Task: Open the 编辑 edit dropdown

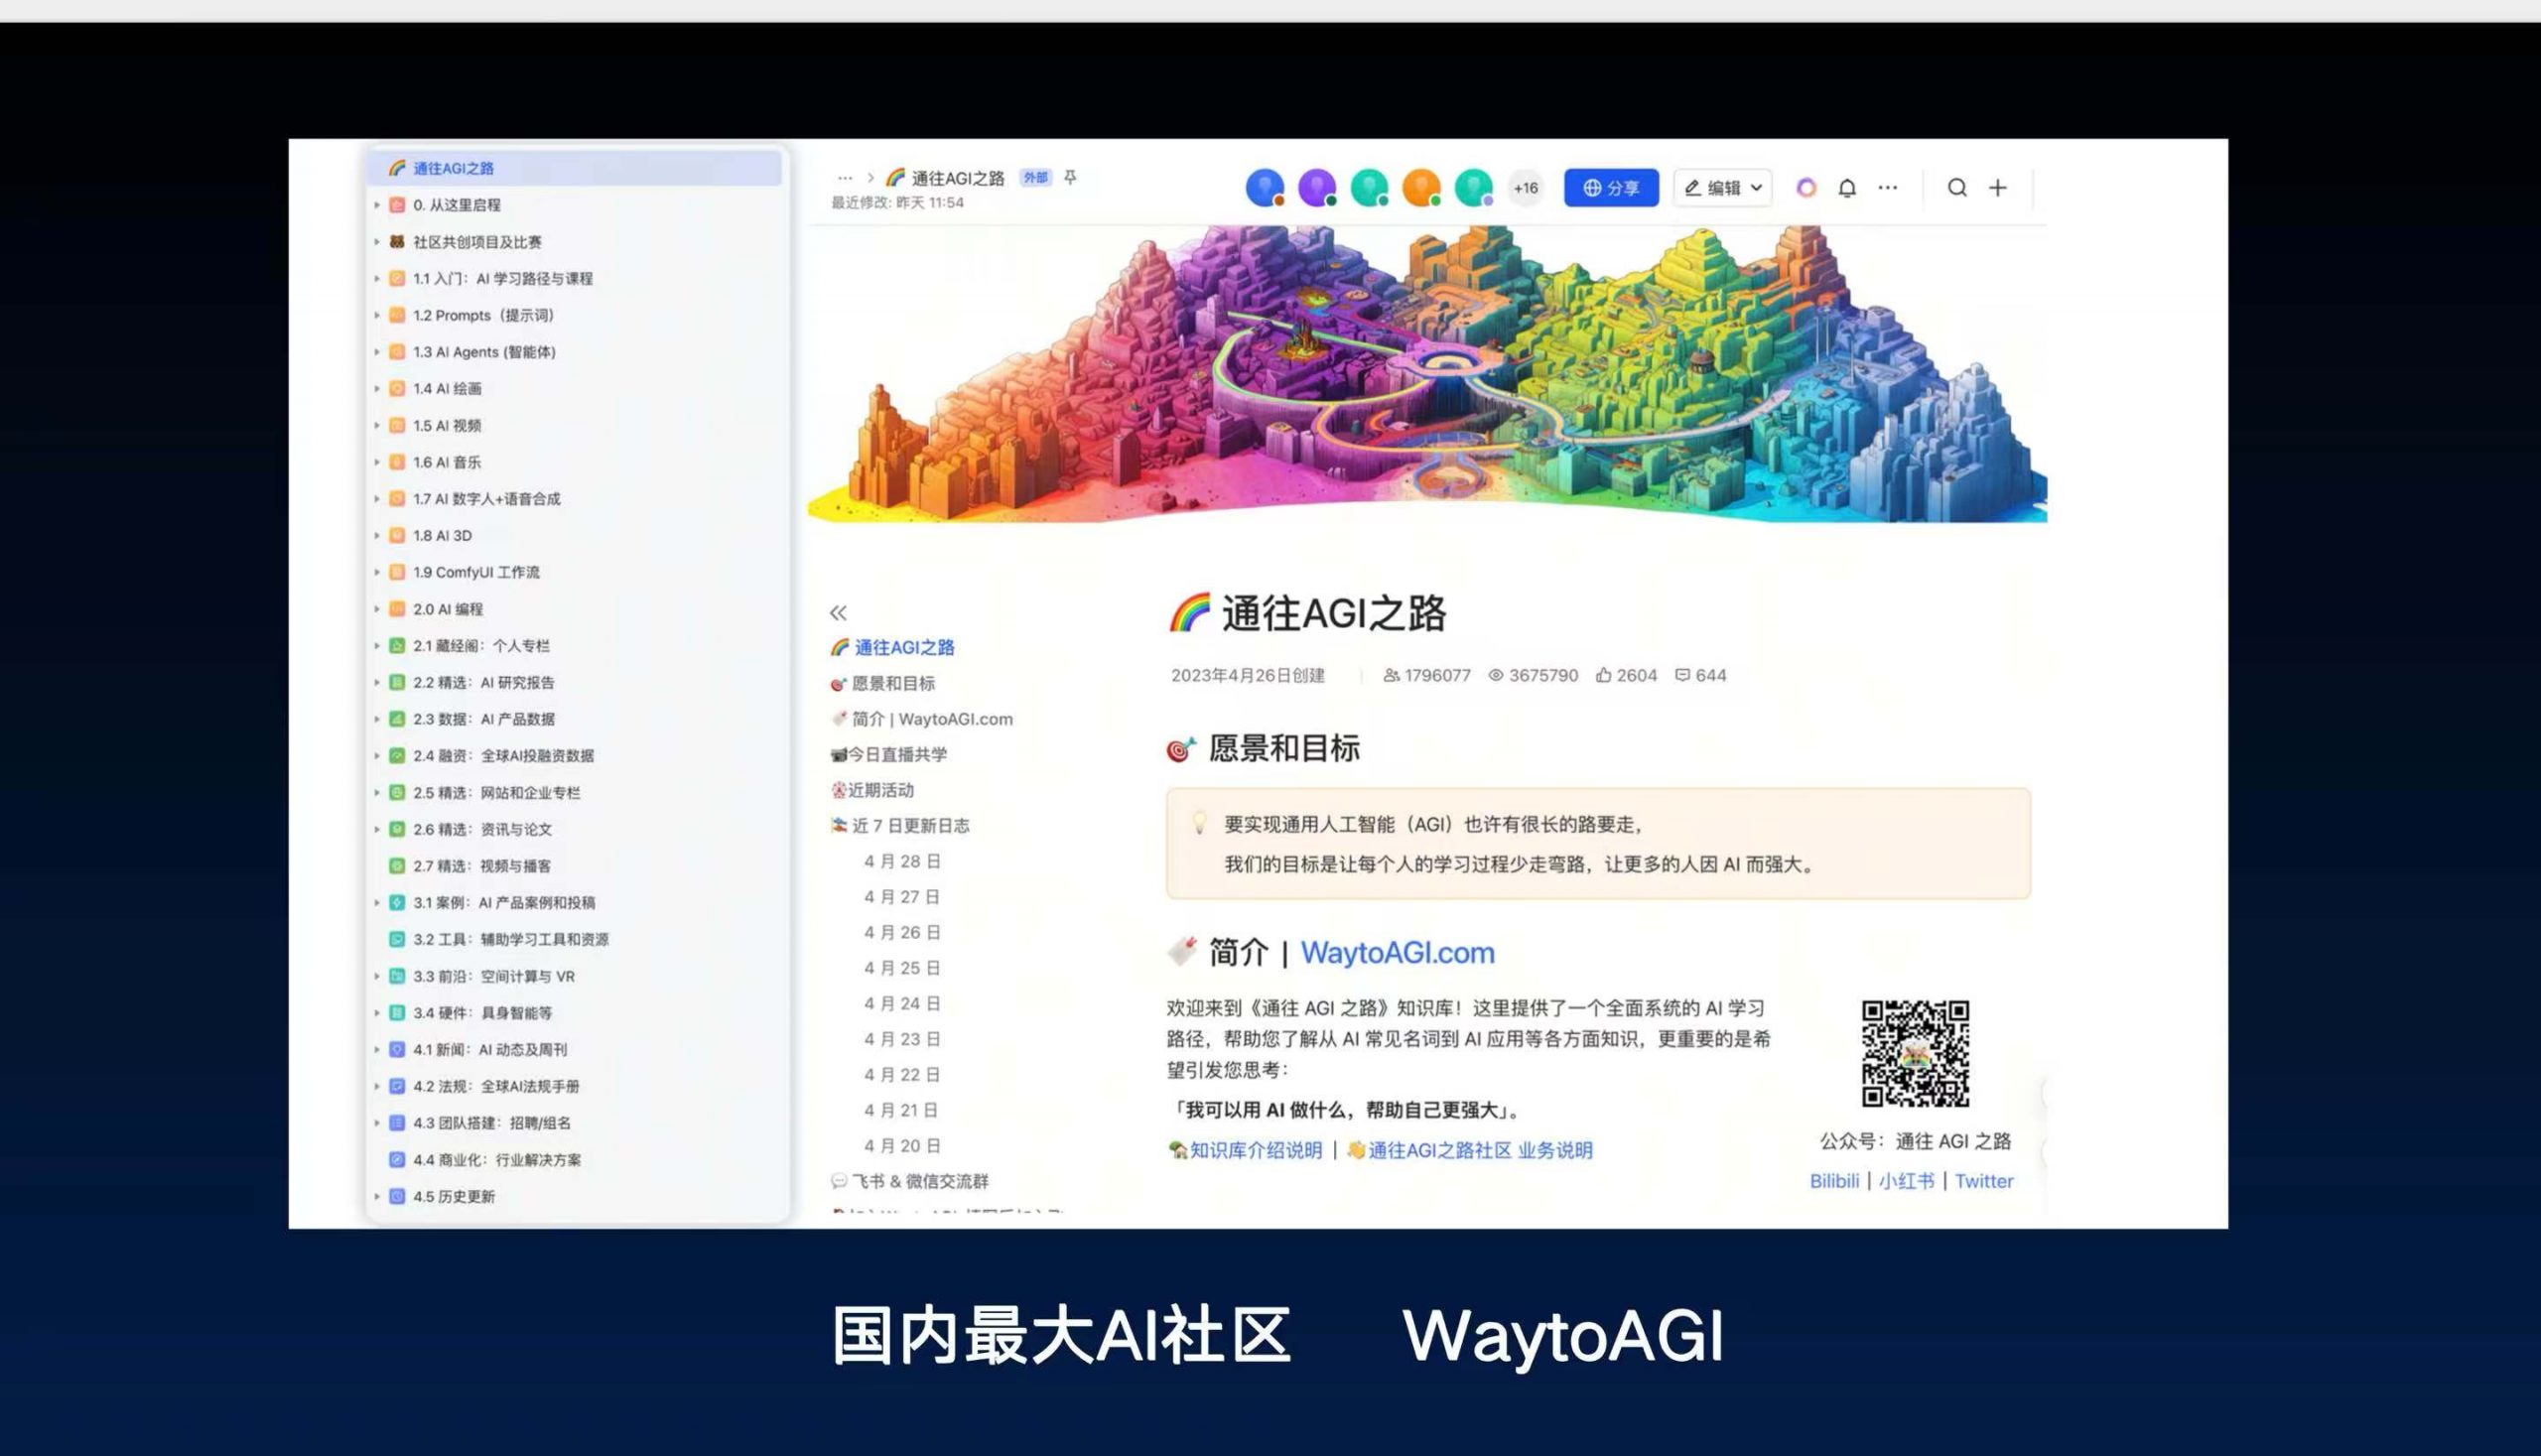Action: (1723, 188)
